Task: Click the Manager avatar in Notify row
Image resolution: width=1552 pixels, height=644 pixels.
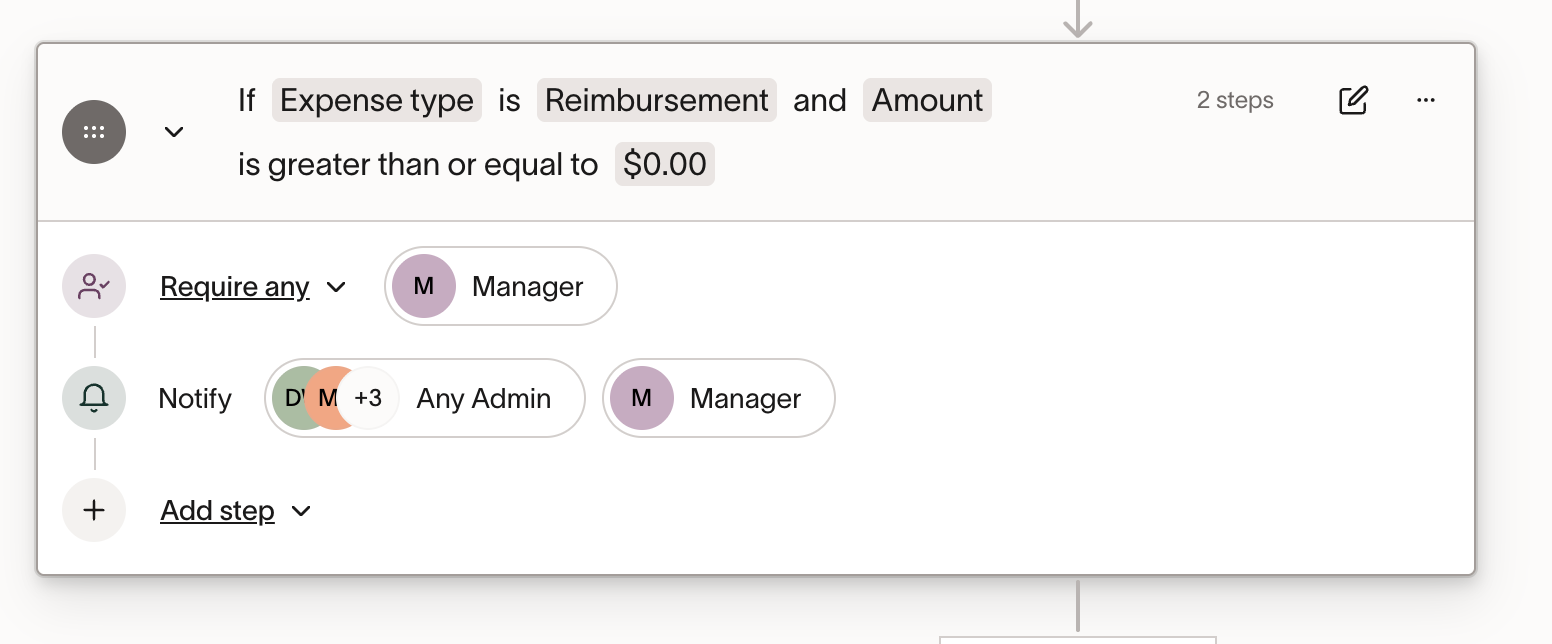Action: point(641,398)
